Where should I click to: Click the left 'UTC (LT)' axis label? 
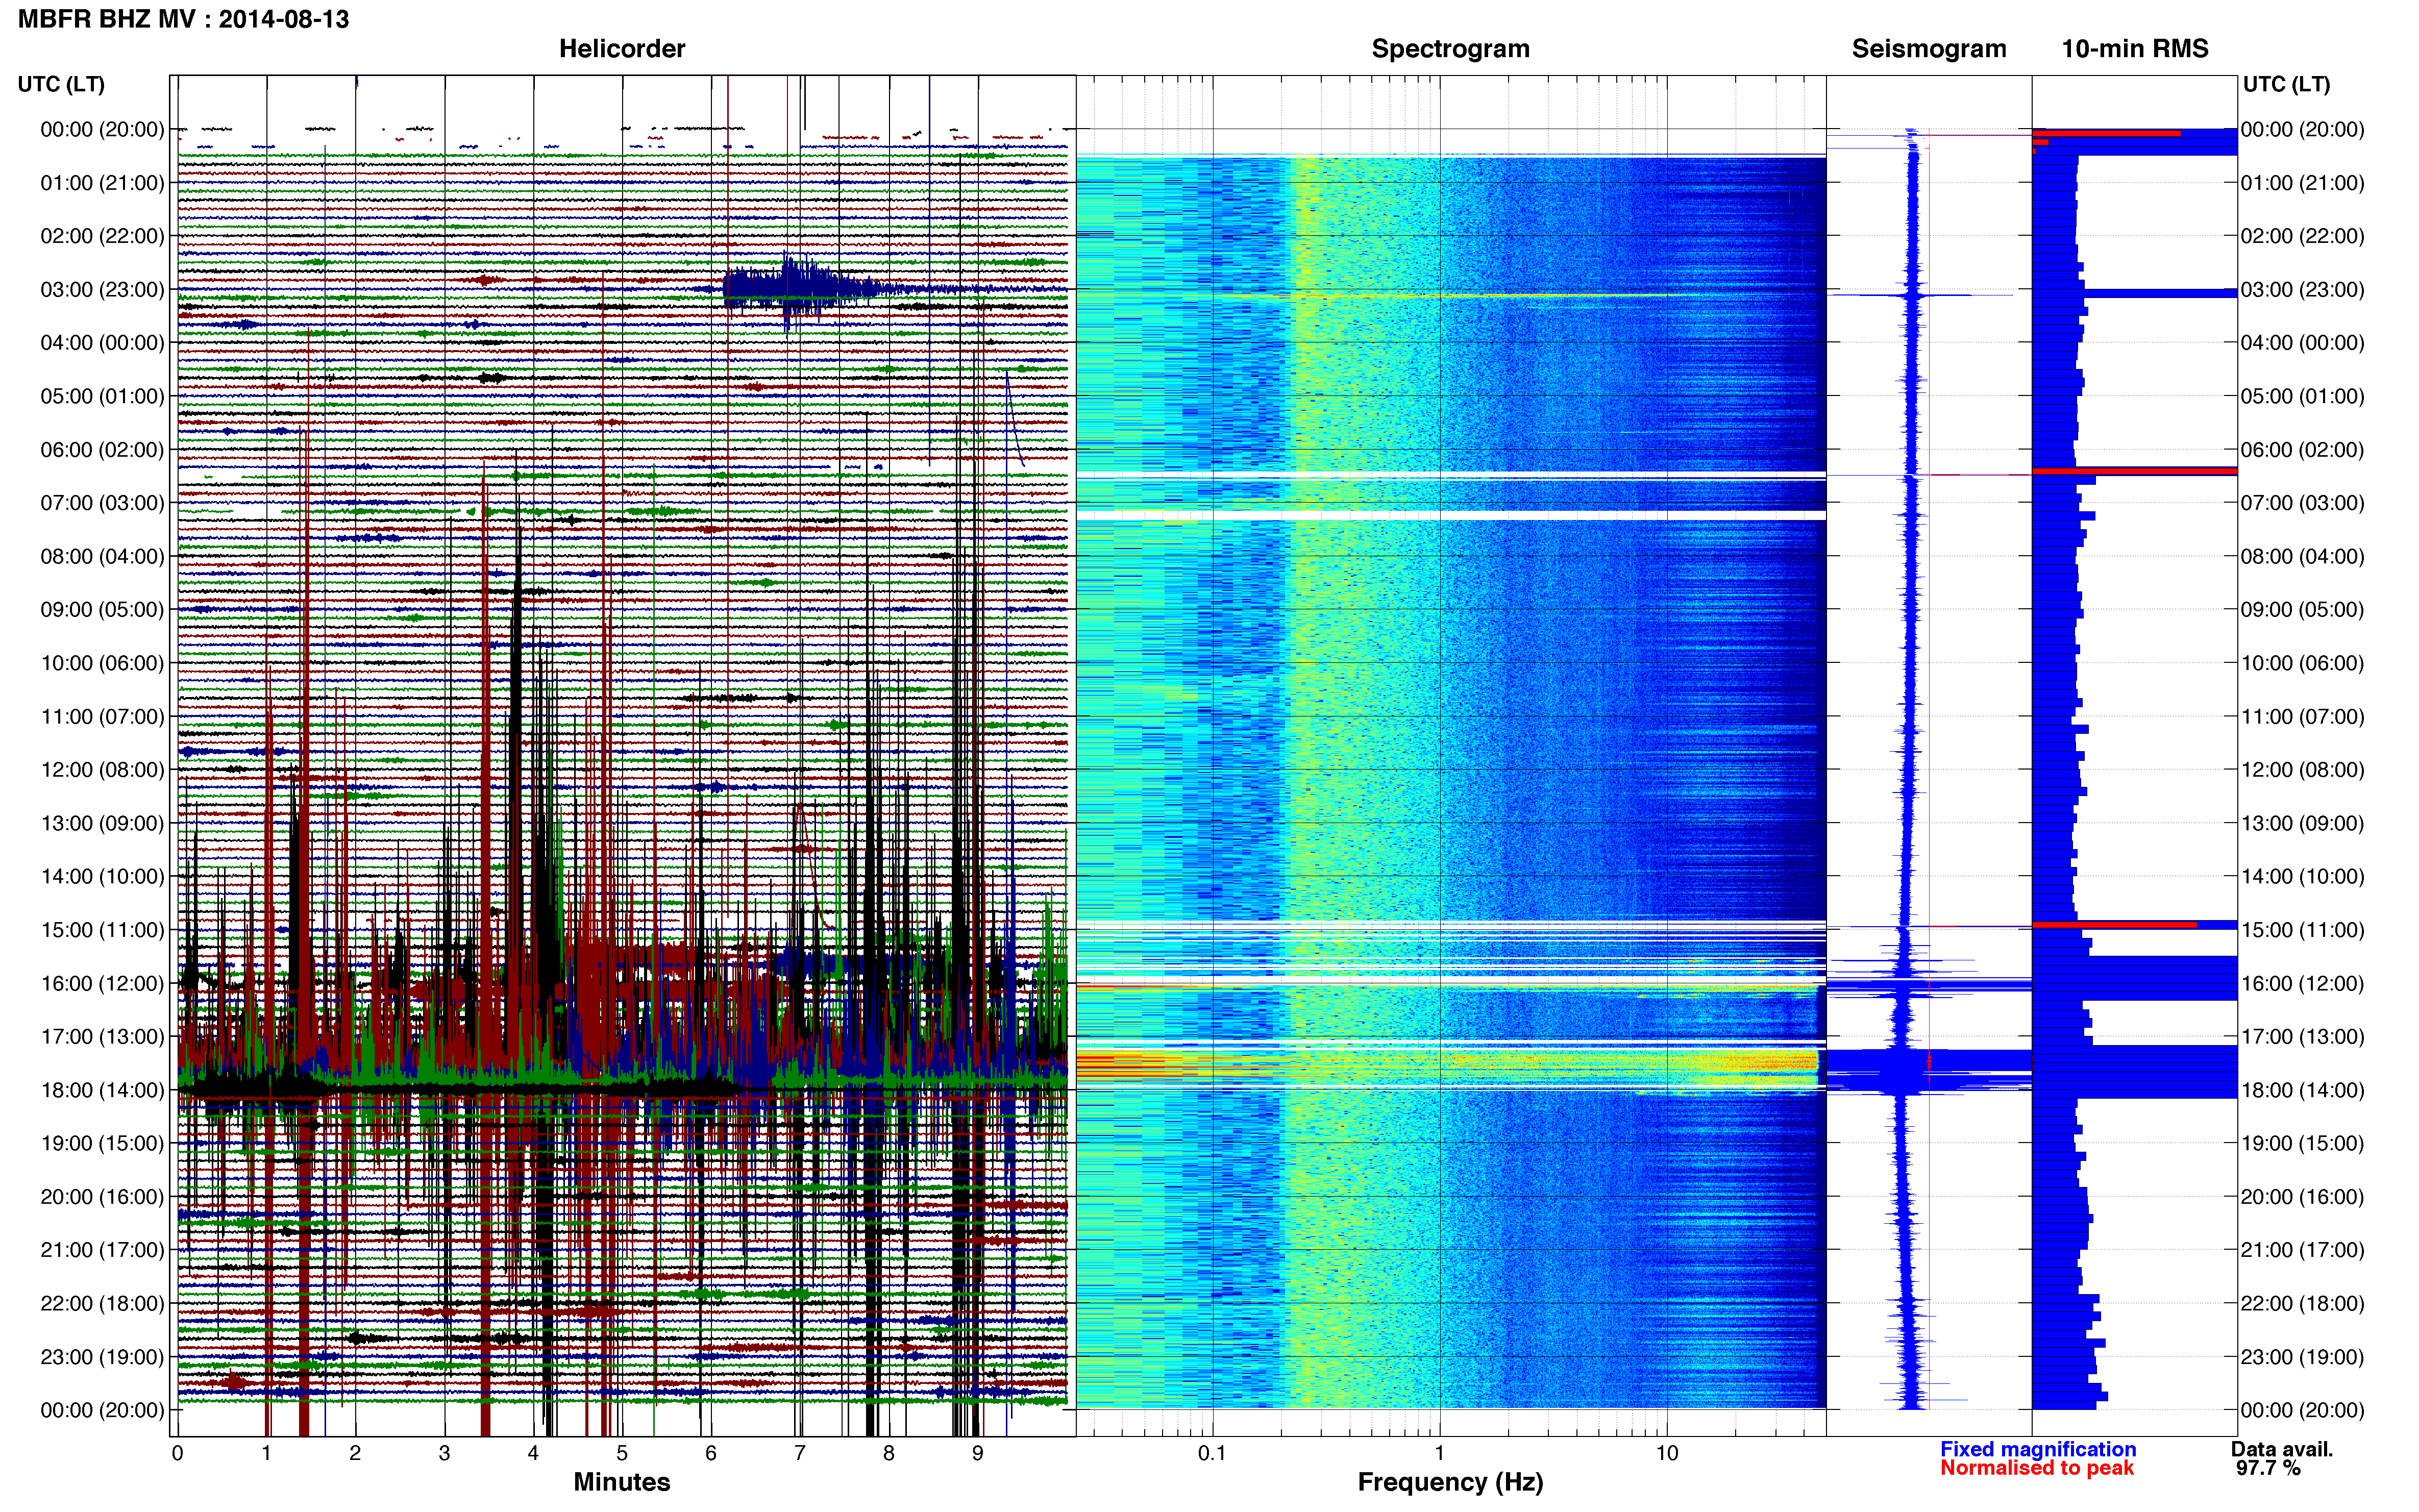click(x=61, y=84)
